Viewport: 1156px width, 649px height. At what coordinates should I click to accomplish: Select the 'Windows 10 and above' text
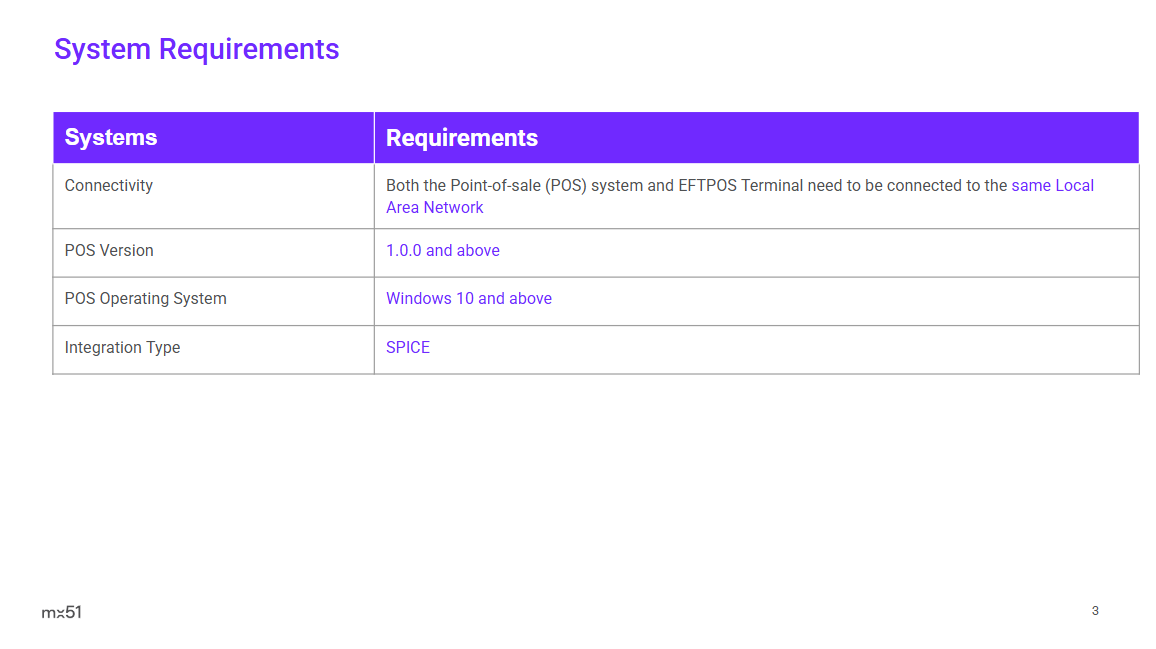click(468, 299)
